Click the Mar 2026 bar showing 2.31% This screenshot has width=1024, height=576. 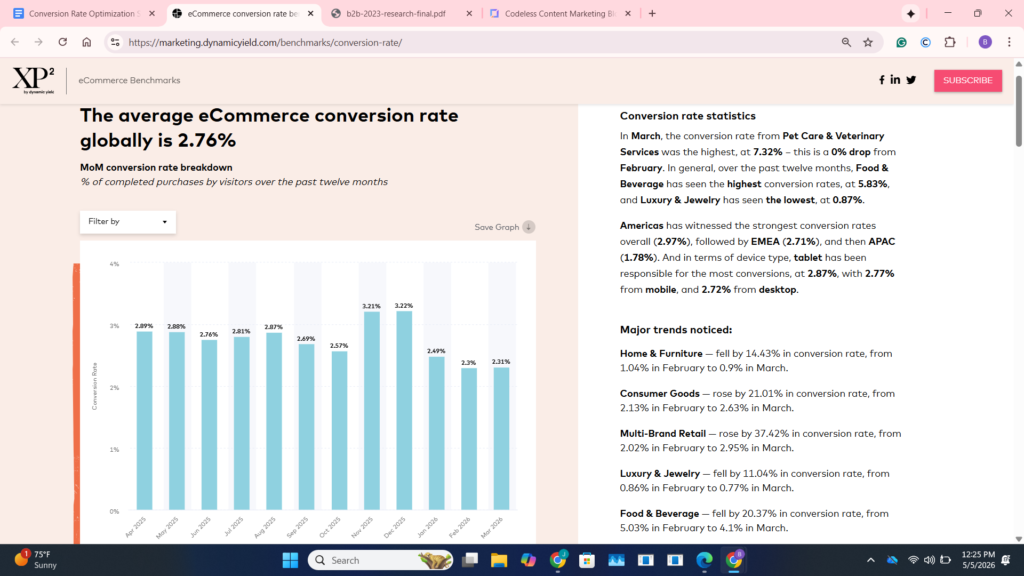(x=502, y=439)
